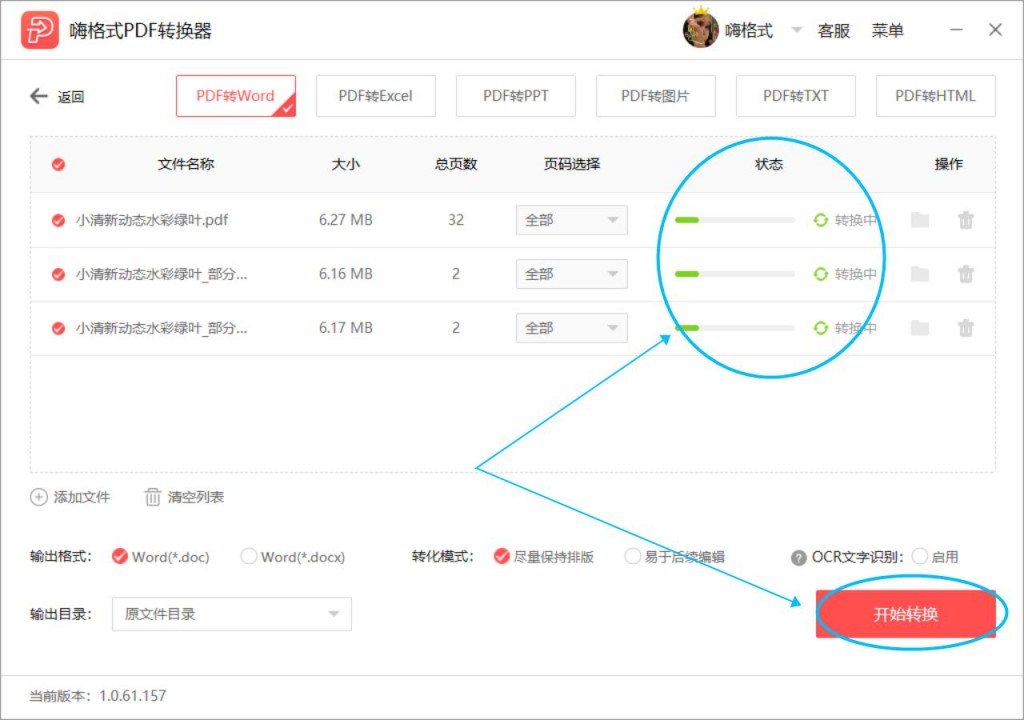Click the 页码选择 column header
This screenshot has width=1024, height=720.
(572, 164)
